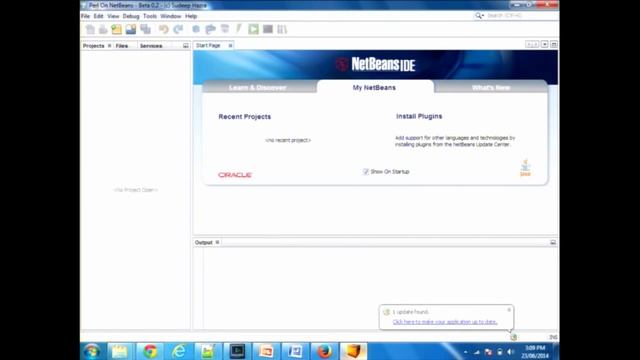Click the "1 update found" notification text
The height and width of the screenshot is (360, 640).
pyautogui.click(x=410, y=312)
